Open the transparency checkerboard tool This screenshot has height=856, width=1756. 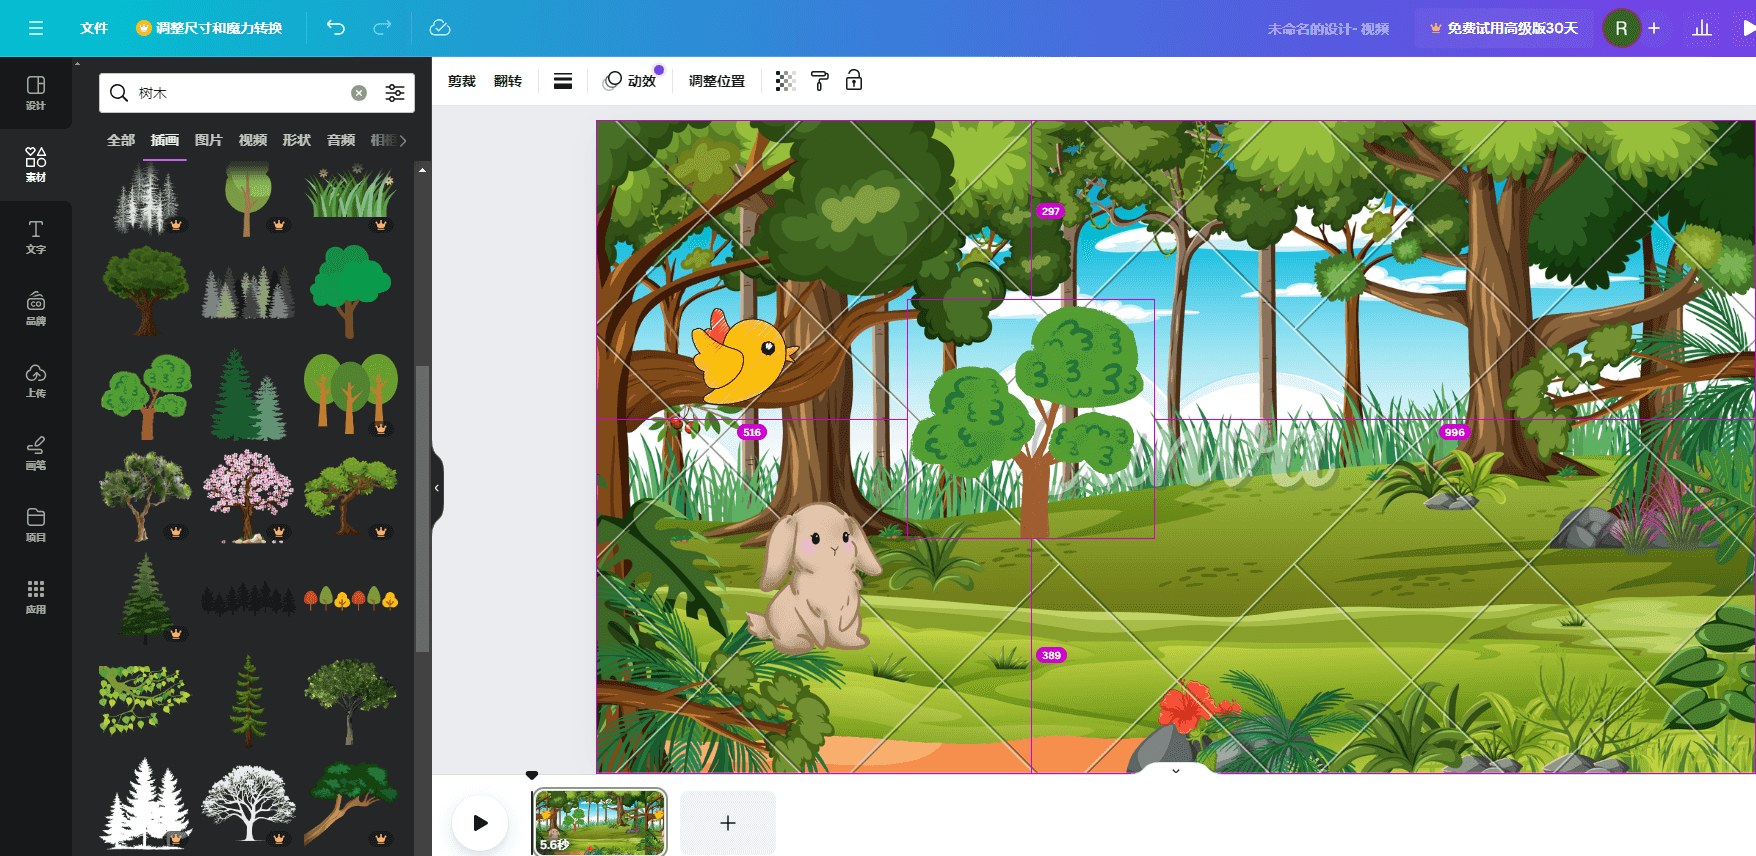point(785,81)
